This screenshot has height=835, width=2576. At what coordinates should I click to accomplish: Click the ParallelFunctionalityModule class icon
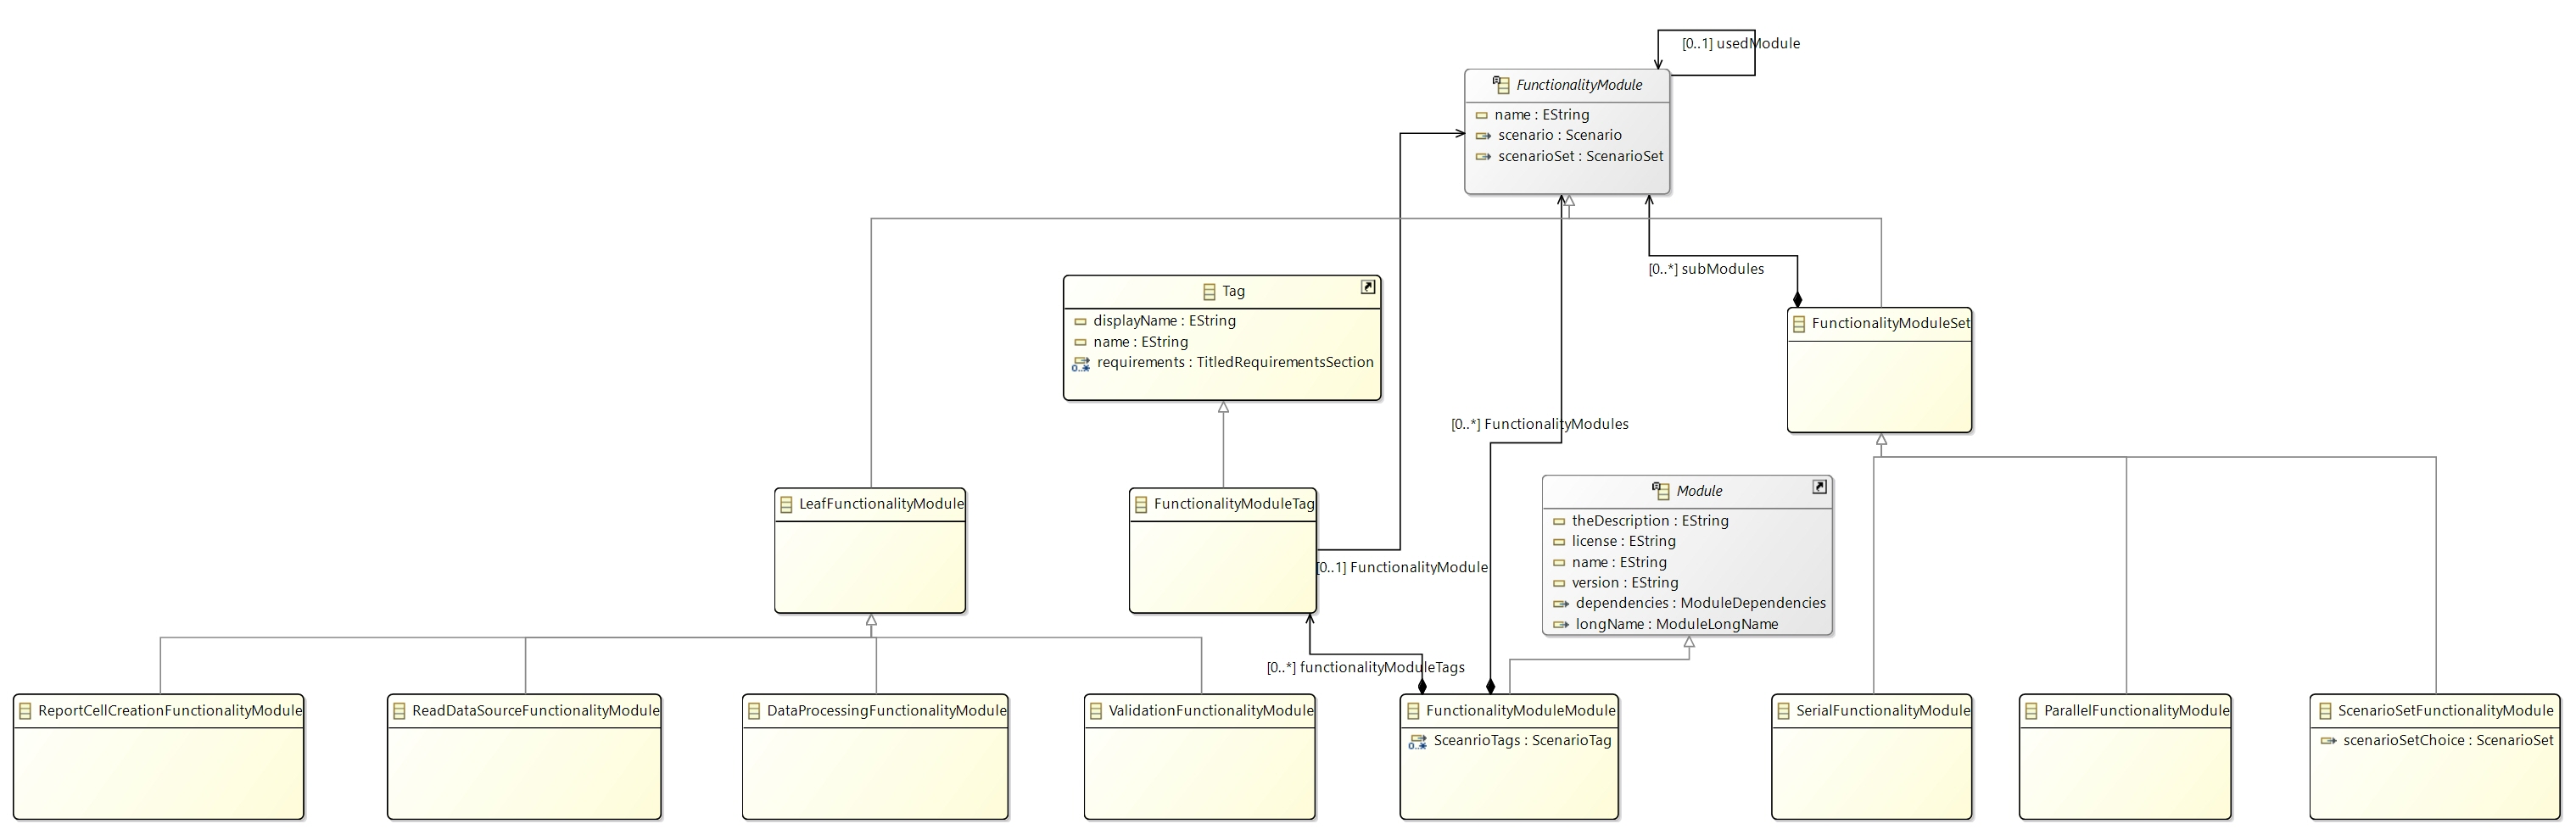coord(2031,712)
